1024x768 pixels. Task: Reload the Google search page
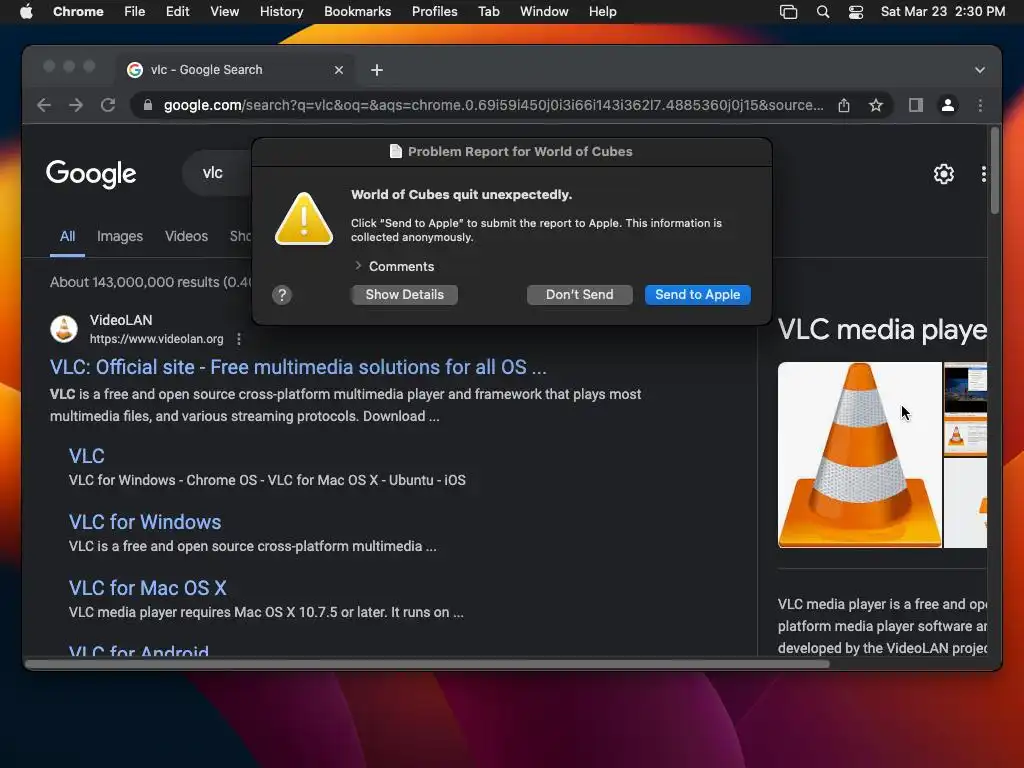coord(108,105)
